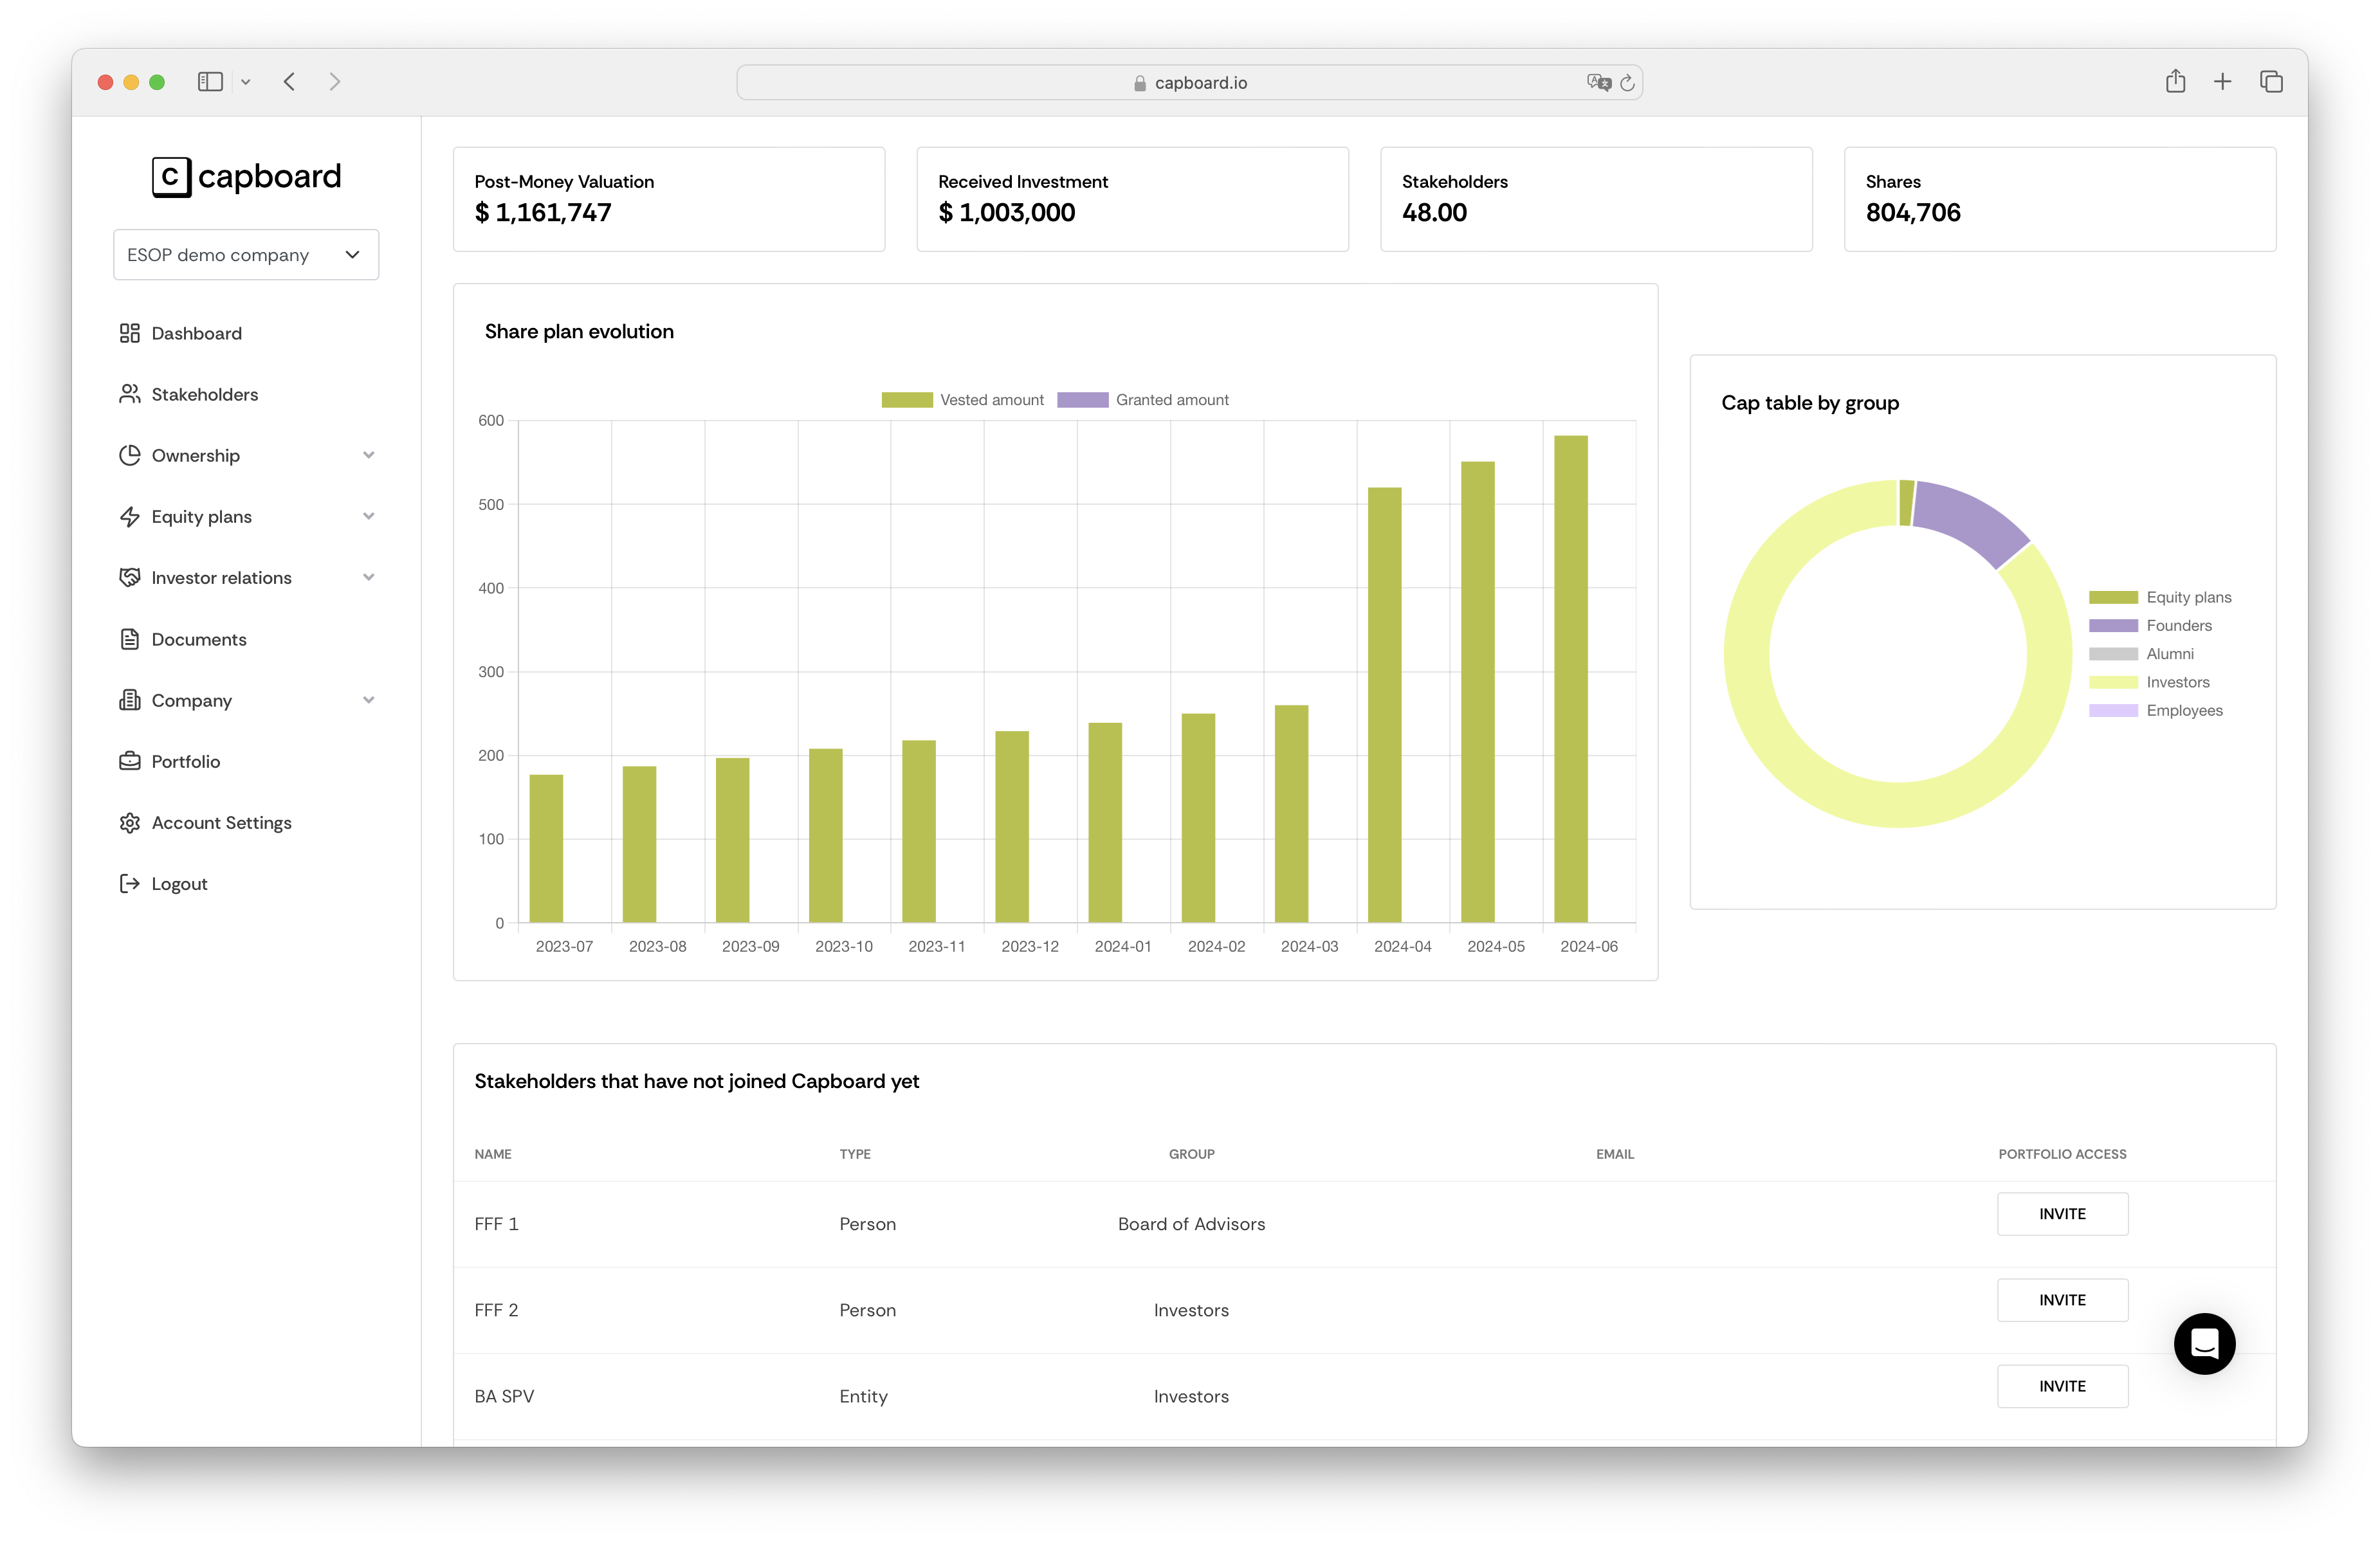This screenshot has width=2380, height=1542.
Task: Open a new tab with plus icon
Action: coord(2222,82)
